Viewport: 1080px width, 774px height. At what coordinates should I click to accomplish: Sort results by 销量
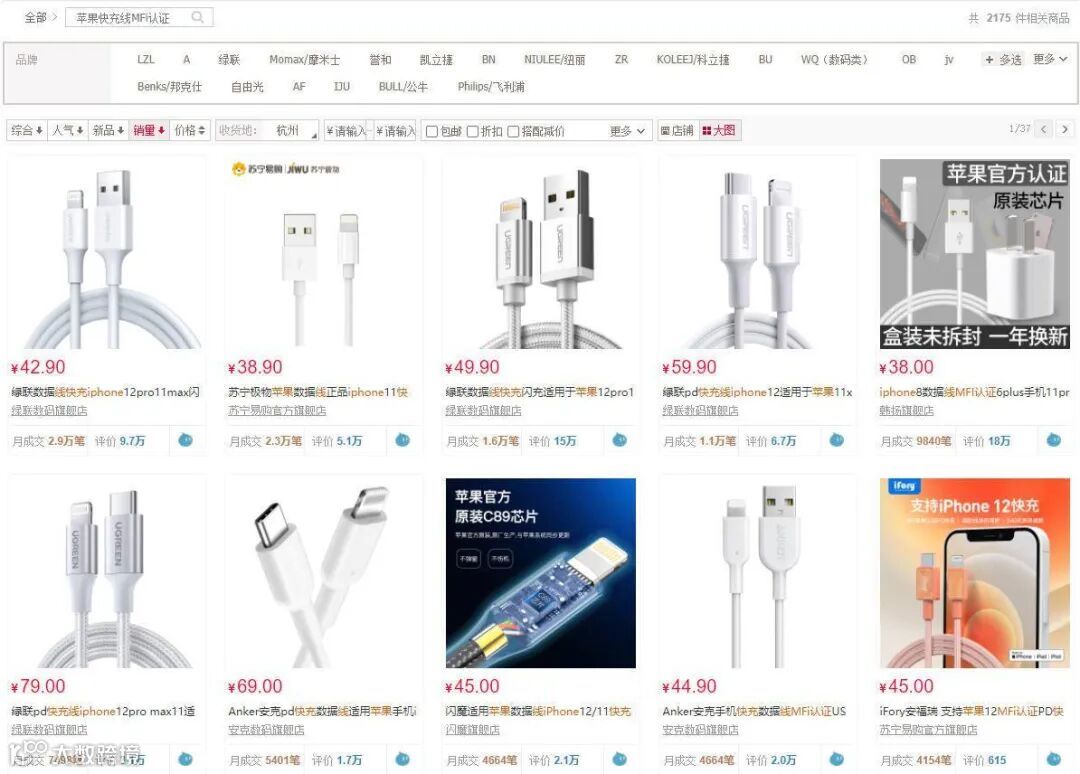149,130
